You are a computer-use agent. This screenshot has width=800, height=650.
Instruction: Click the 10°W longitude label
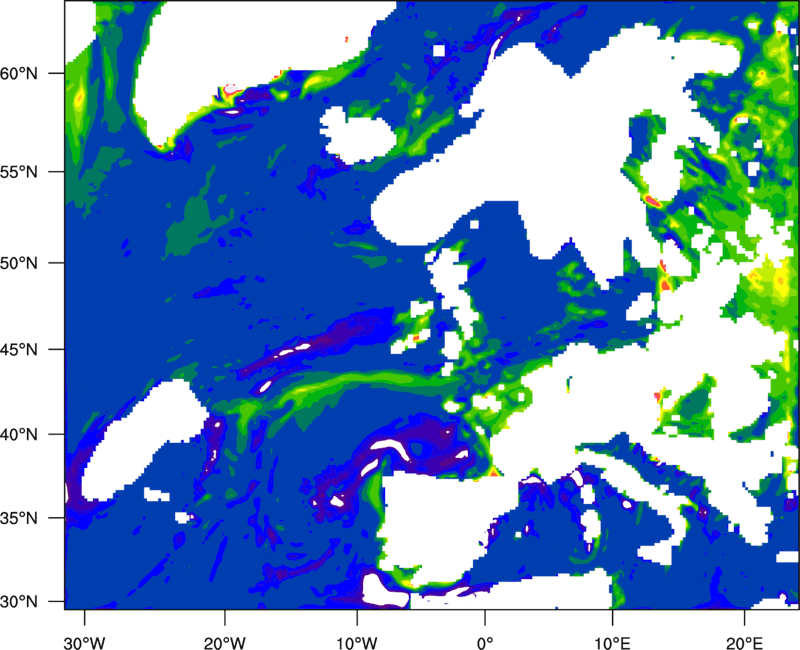(357, 643)
